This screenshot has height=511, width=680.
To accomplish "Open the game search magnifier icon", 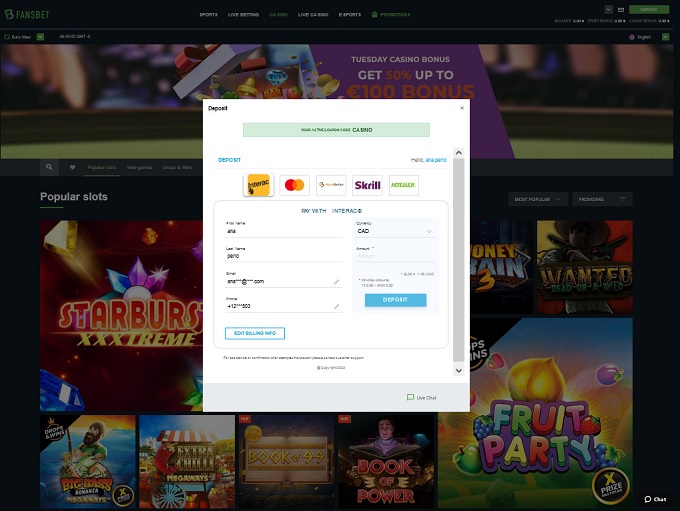I will tap(49, 167).
